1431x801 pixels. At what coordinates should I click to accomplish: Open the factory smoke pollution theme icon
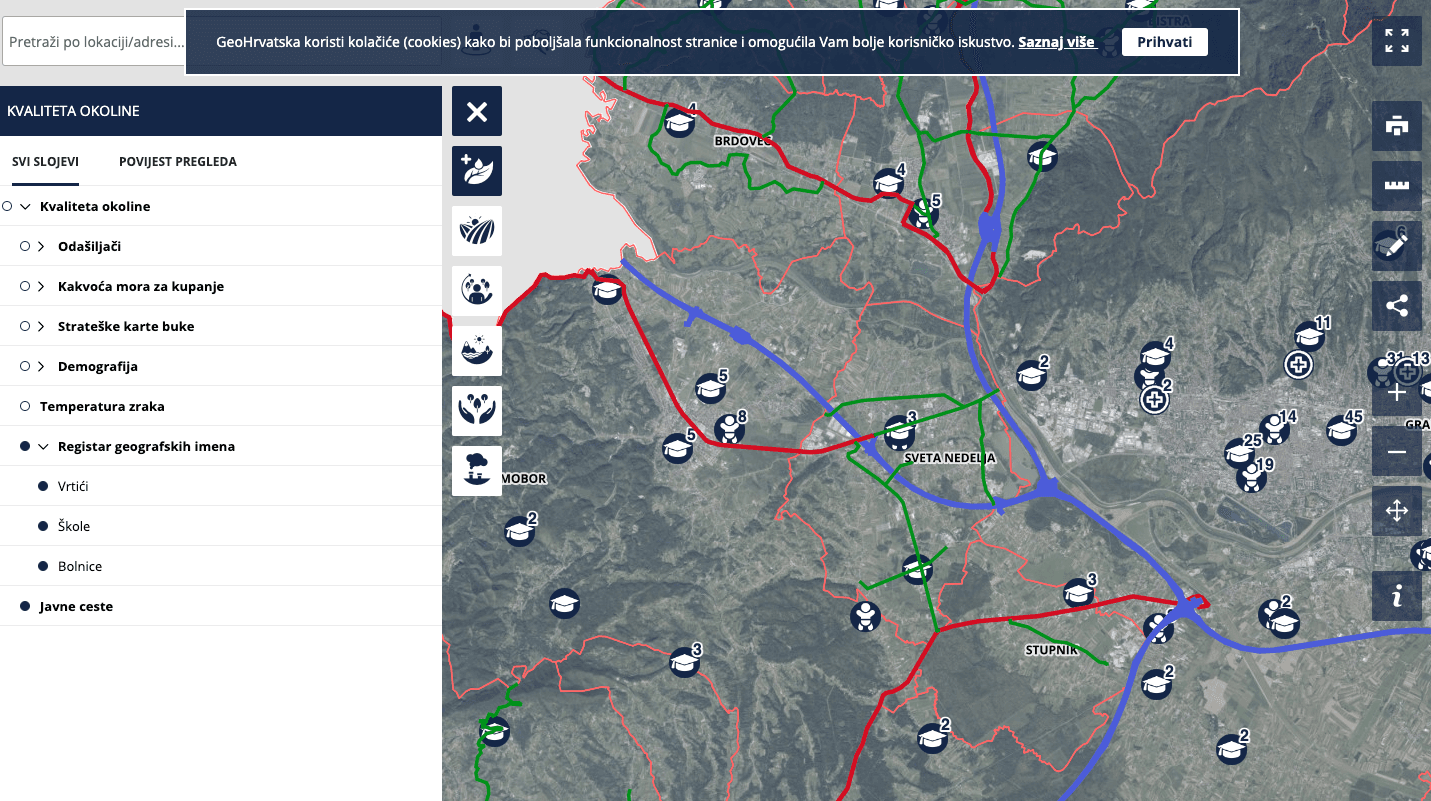point(477,471)
